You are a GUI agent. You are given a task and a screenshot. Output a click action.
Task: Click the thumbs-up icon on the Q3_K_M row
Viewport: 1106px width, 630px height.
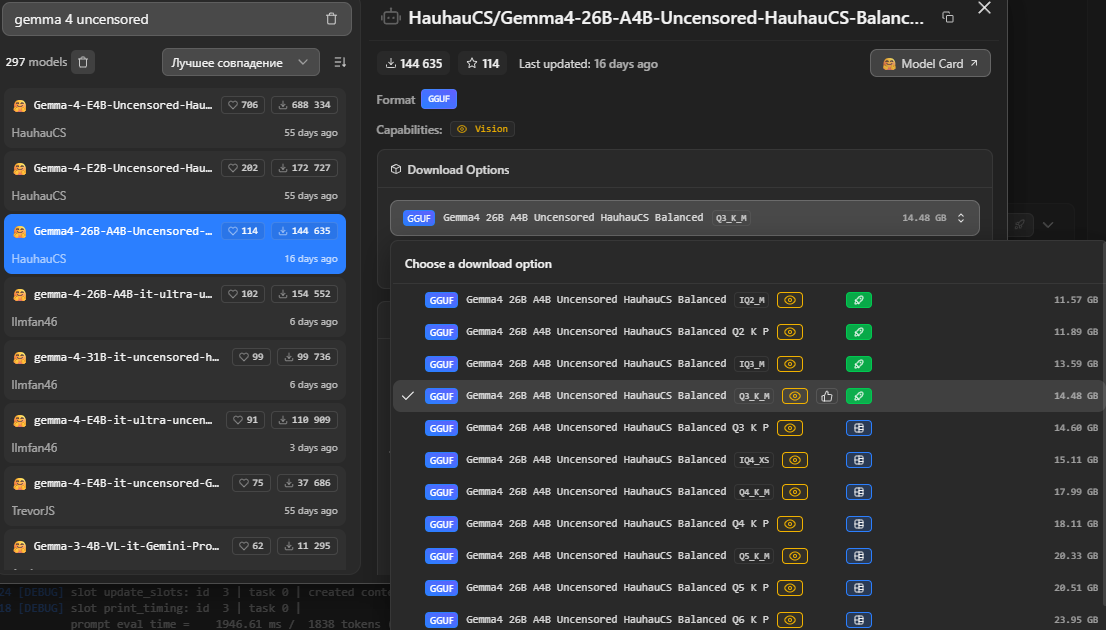(x=827, y=396)
